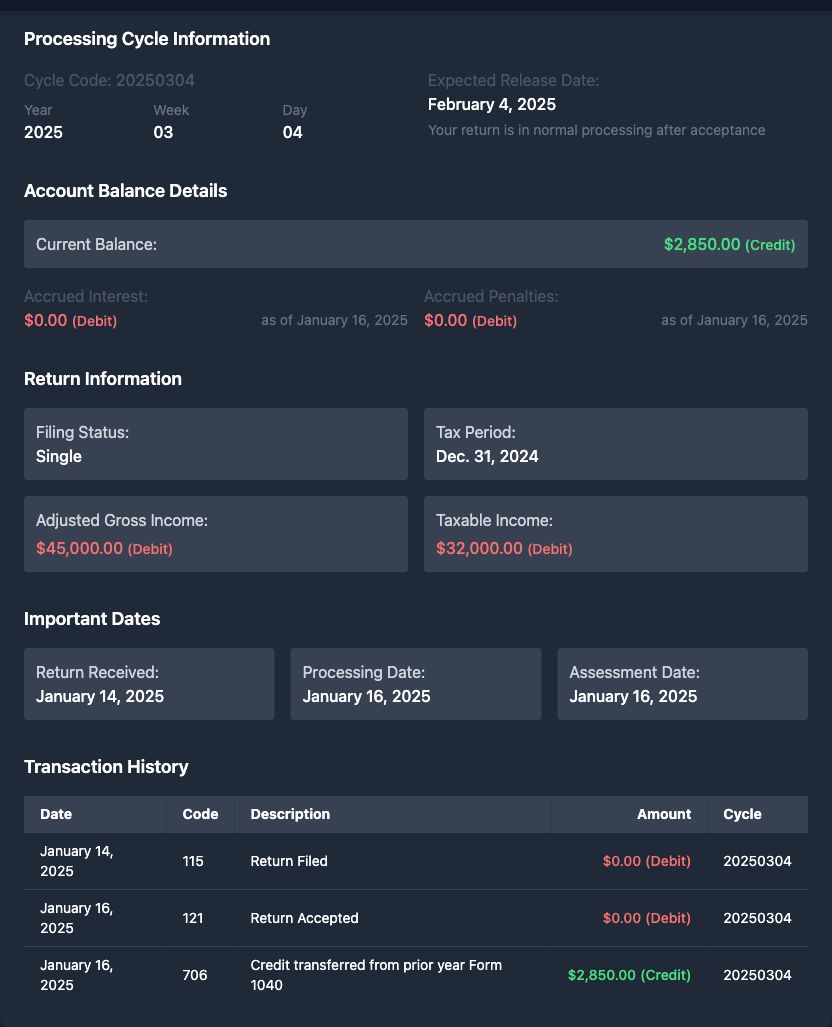Click the prior year credit transfer description
Image resolution: width=832 pixels, height=1027 pixels.
376,975
